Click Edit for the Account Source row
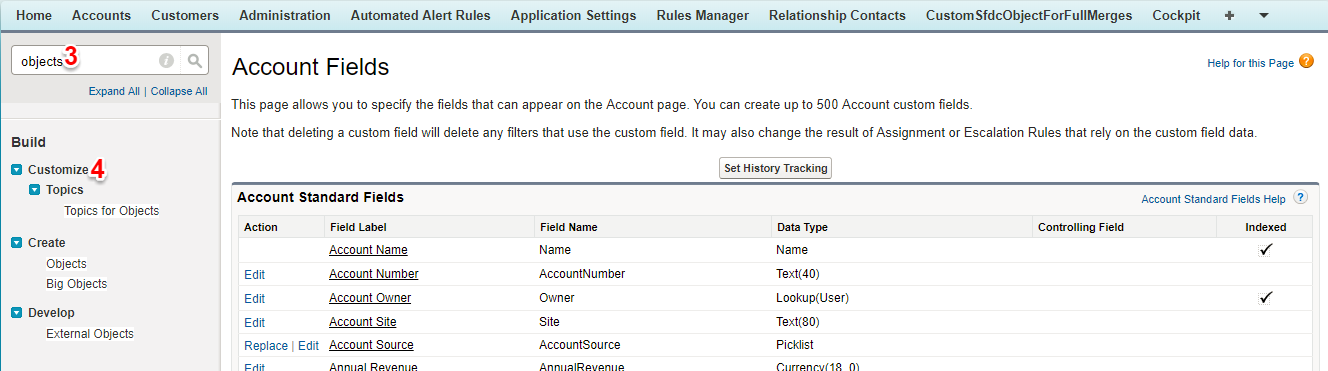This screenshot has width=1328, height=371. click(x=308, y=346)
